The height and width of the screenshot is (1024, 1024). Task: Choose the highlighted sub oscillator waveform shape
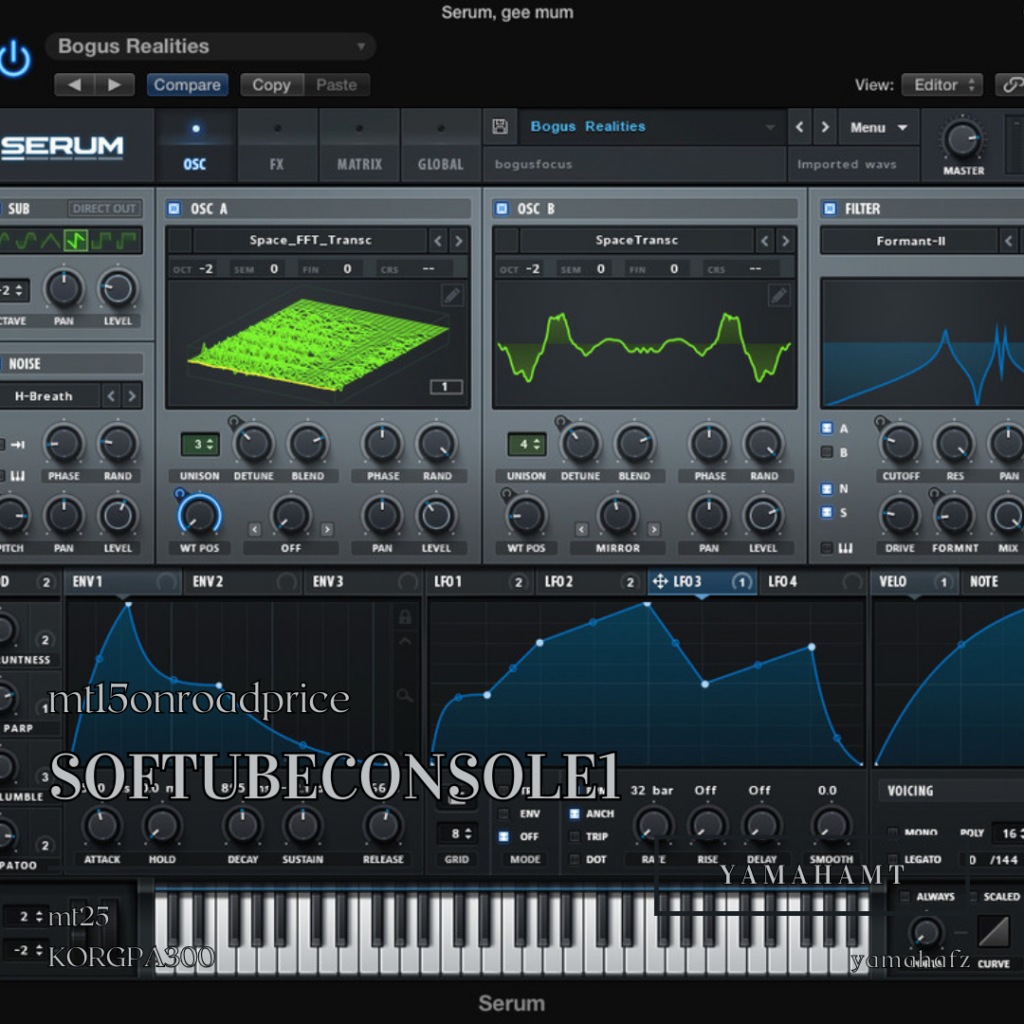pyautogui.click(x=76, y=241)
